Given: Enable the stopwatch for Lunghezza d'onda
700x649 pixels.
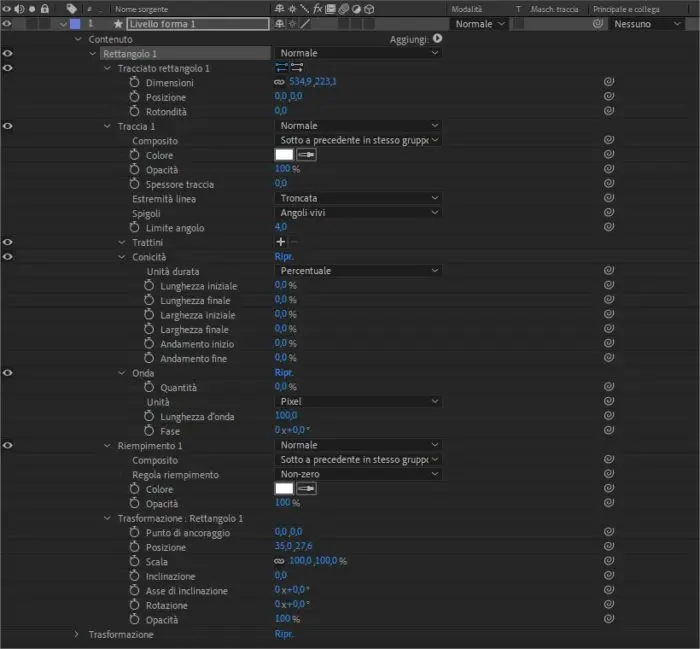Looking at the screenshot, I should (149, 416).
